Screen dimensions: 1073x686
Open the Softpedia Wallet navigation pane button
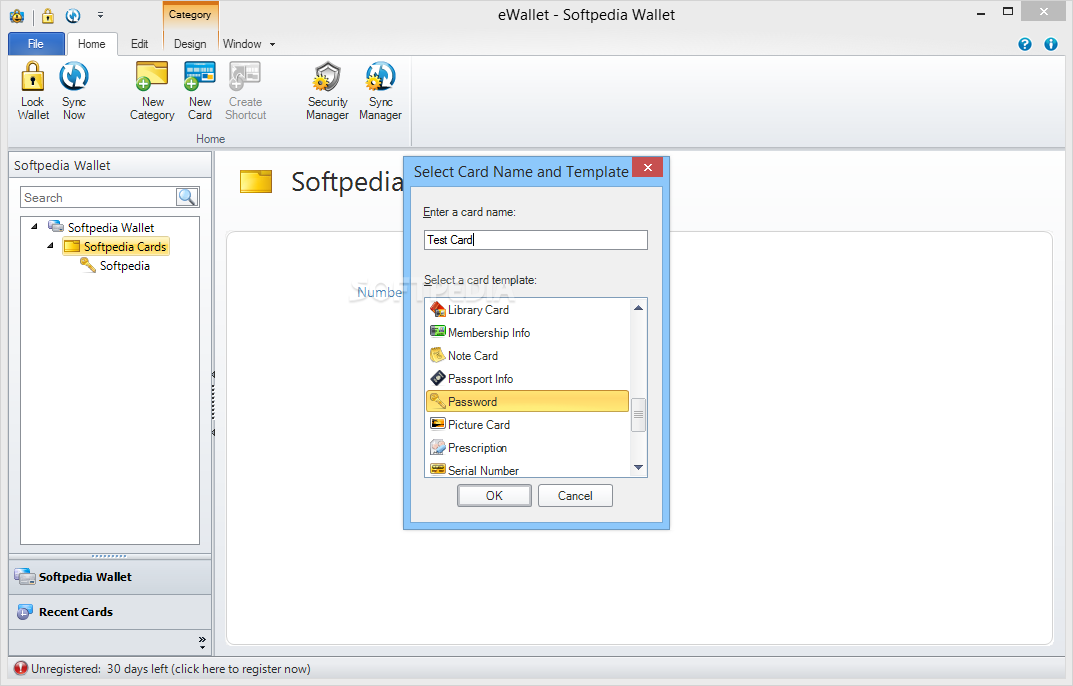tap(110, 576)
